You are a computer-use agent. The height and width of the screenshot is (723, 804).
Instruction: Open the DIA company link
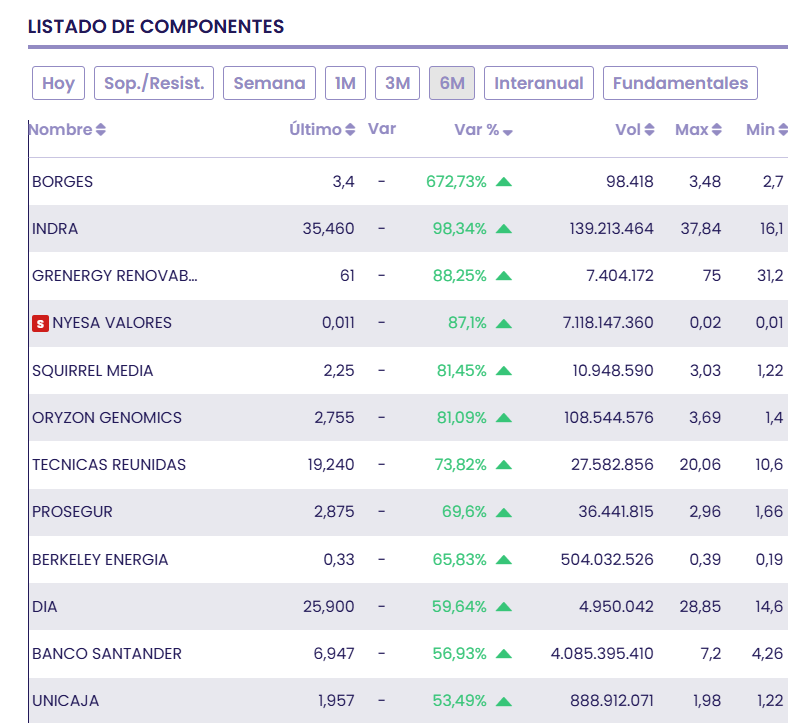[x=45, y=607]
